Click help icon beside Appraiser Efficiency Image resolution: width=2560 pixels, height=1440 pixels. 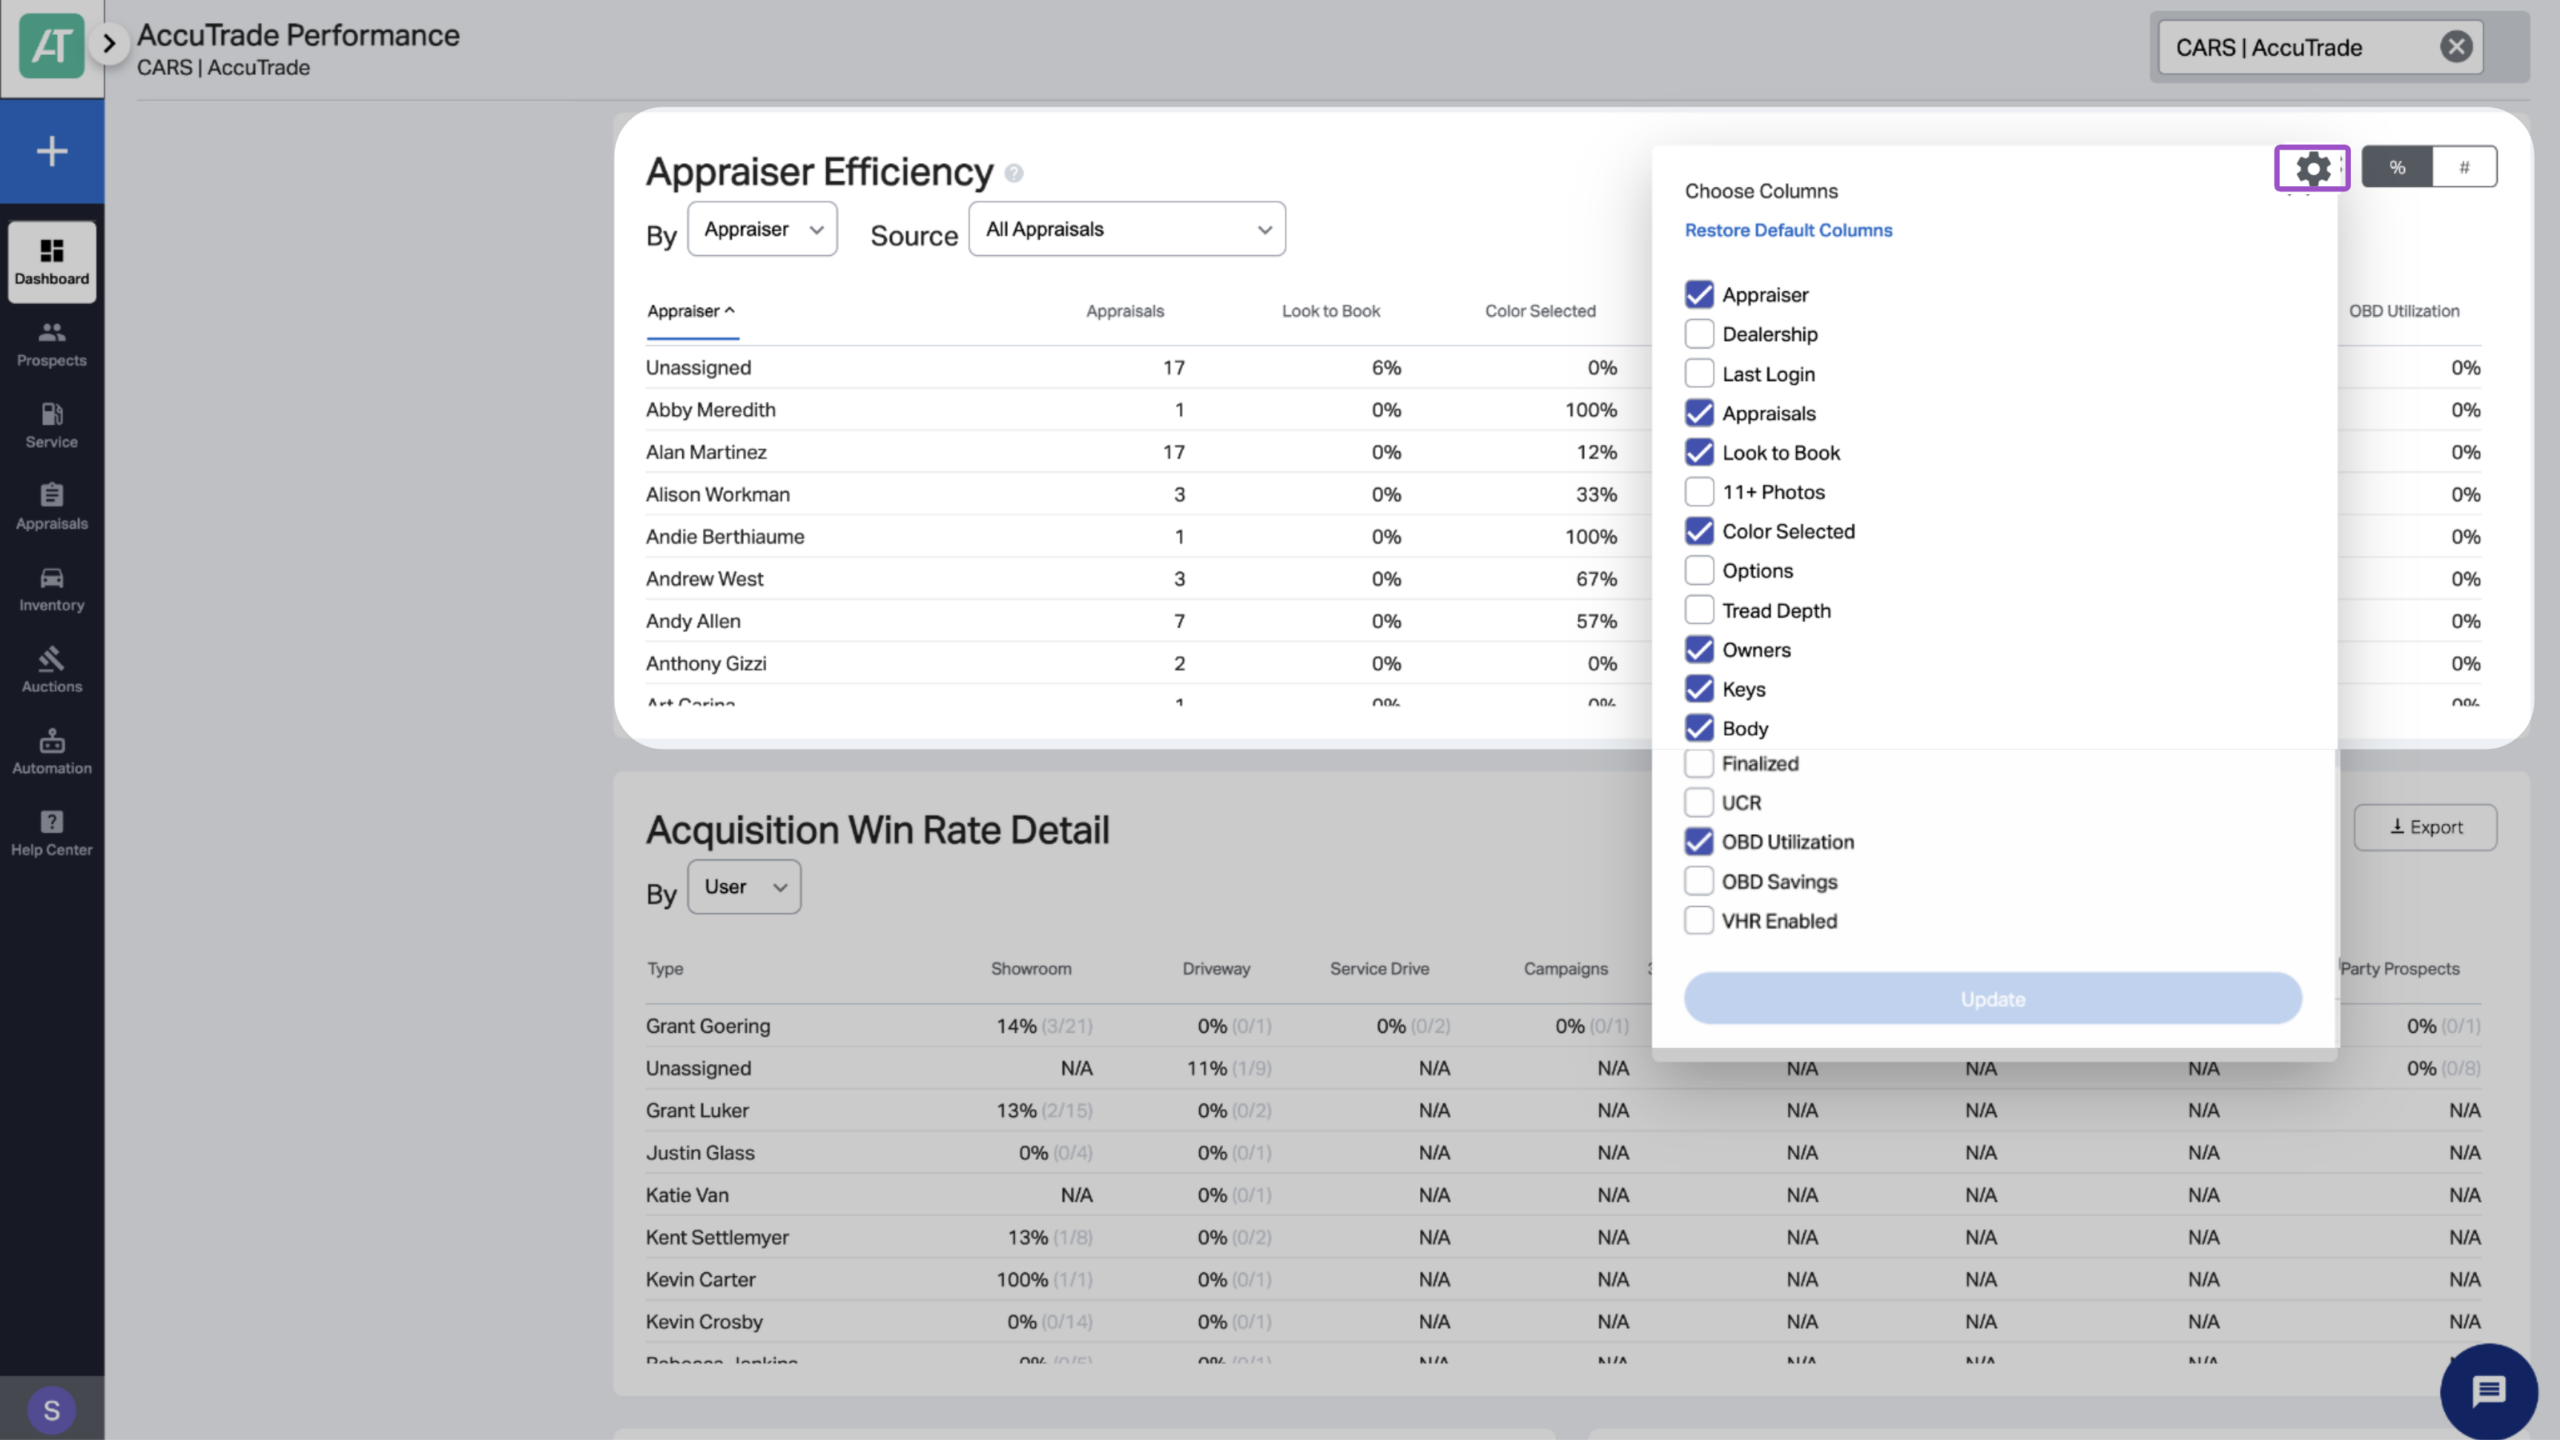point(1014,174)
